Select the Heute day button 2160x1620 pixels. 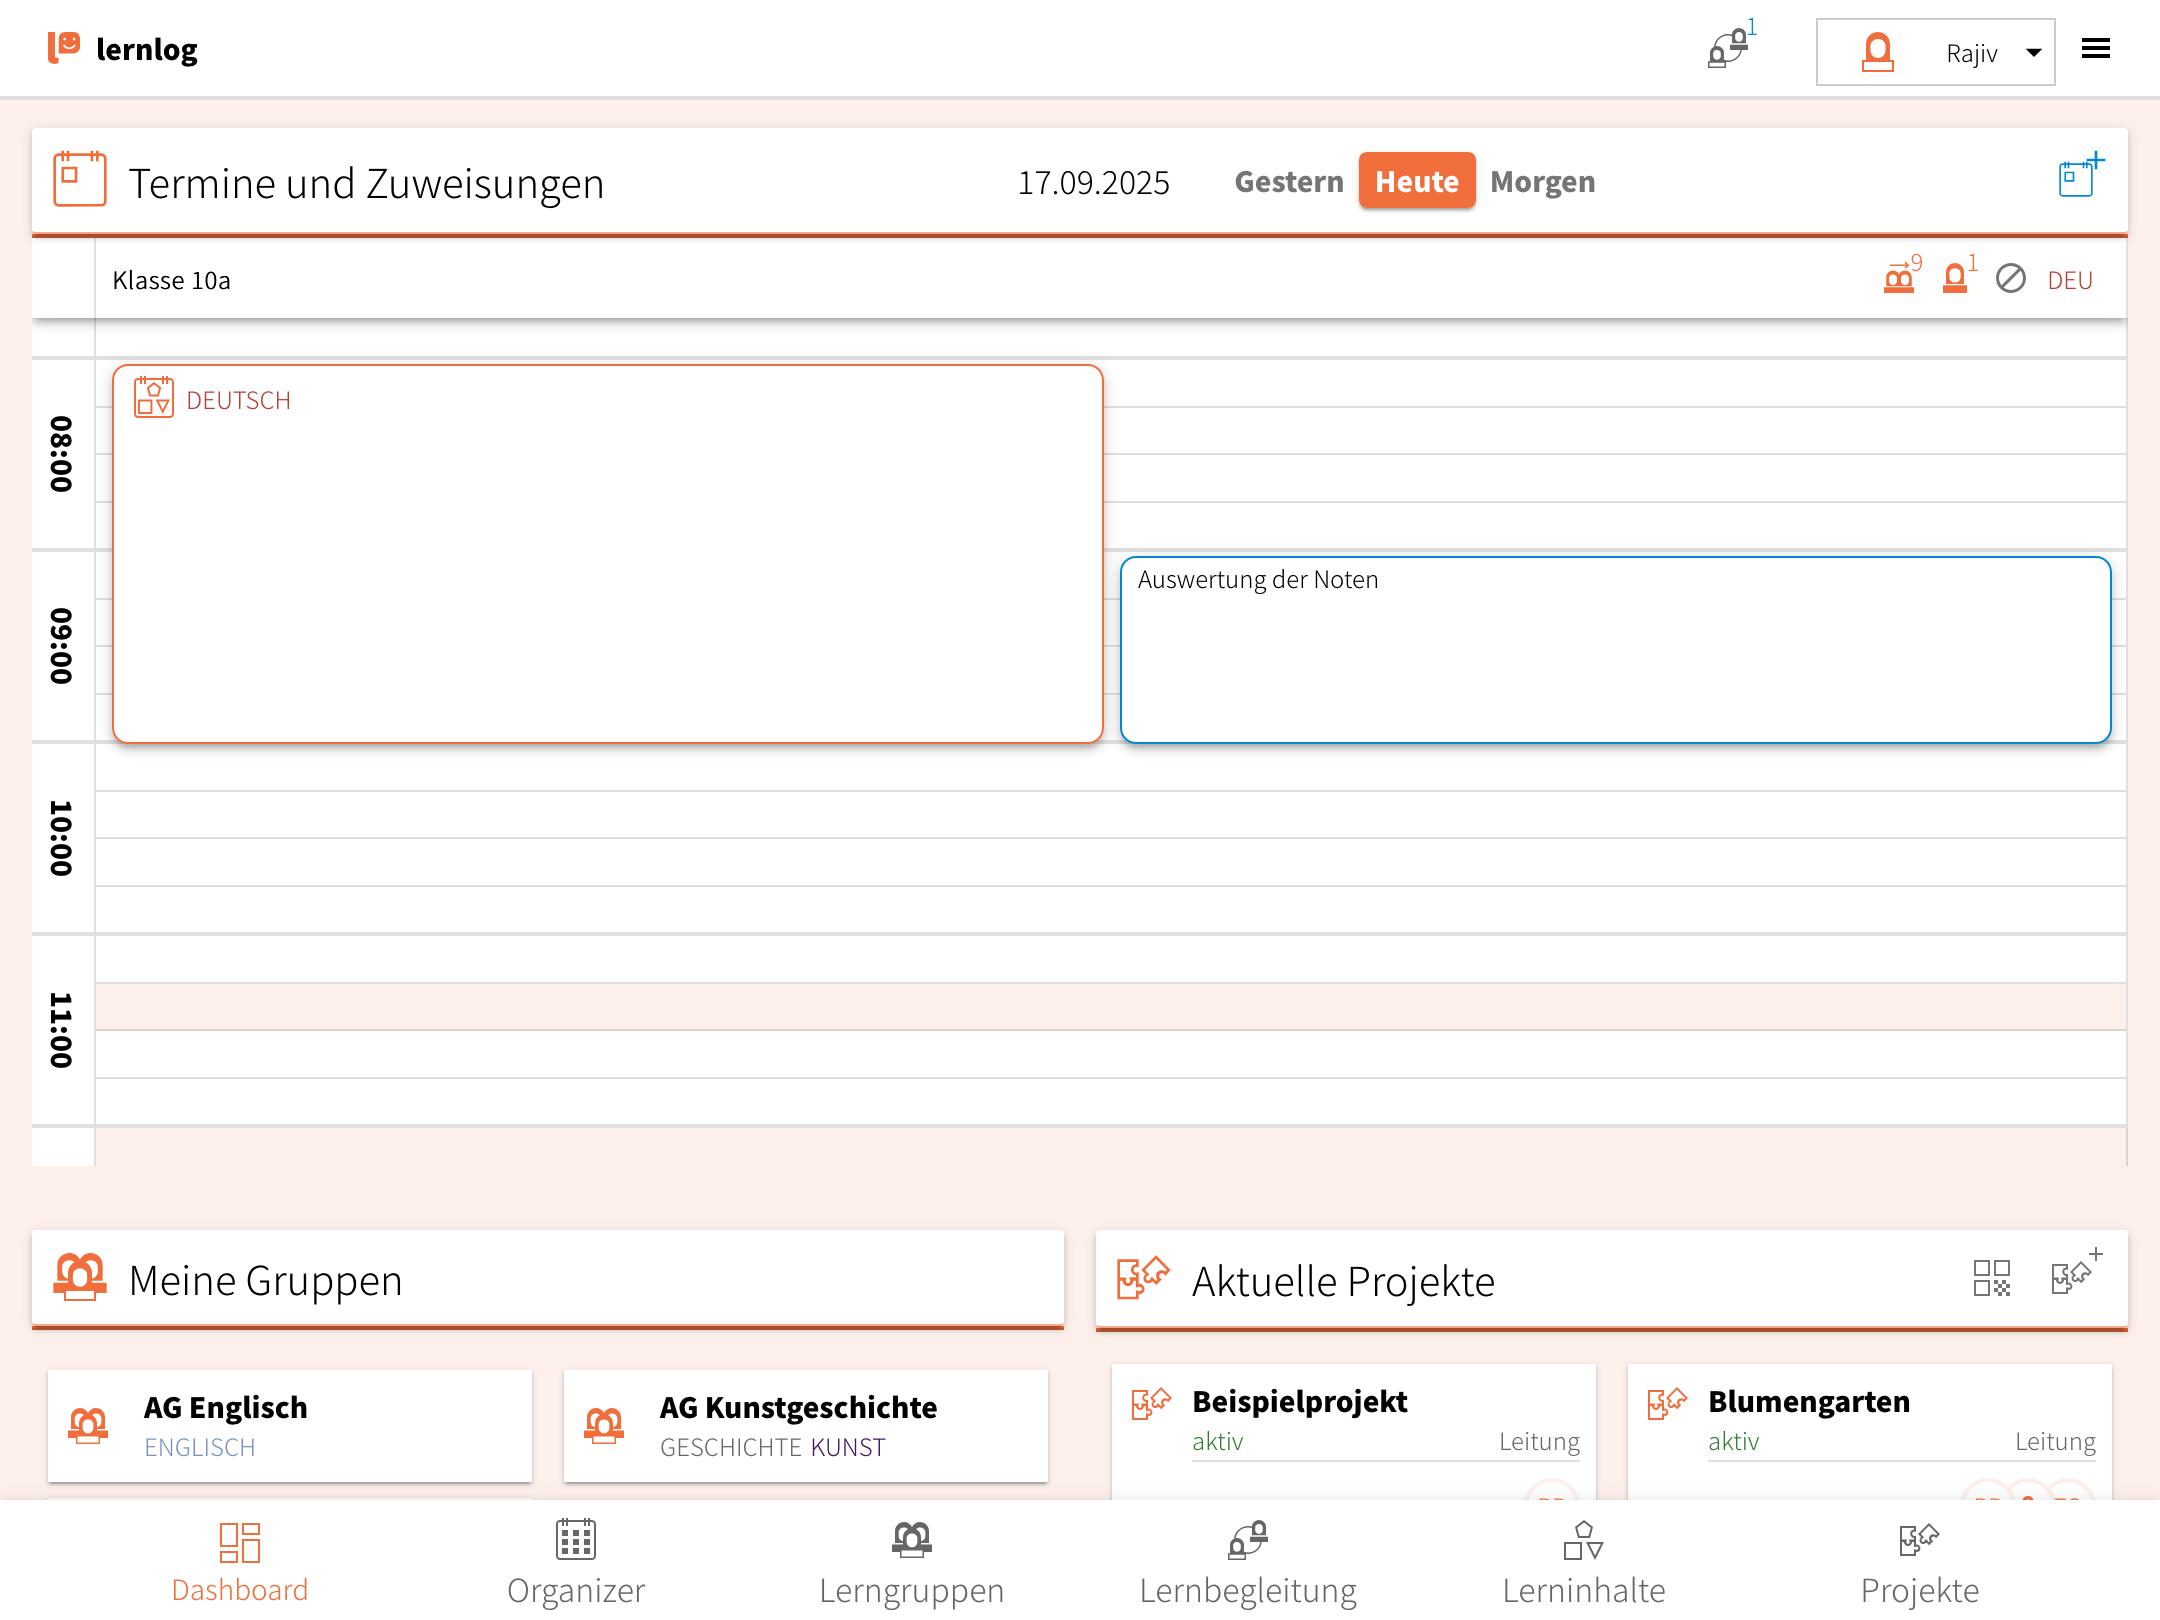[x=1416, y=182]
